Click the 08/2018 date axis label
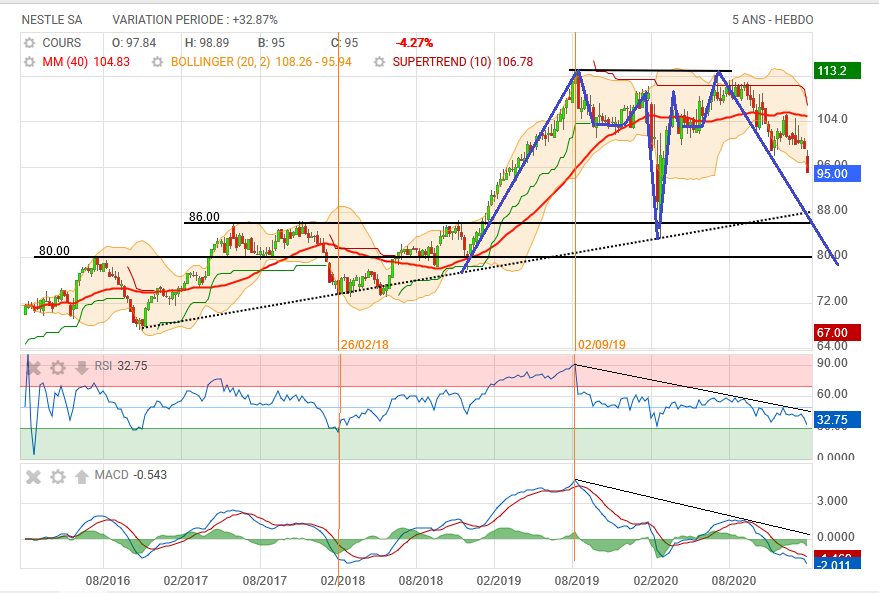 pyautogui.click(x=421, y=580)
